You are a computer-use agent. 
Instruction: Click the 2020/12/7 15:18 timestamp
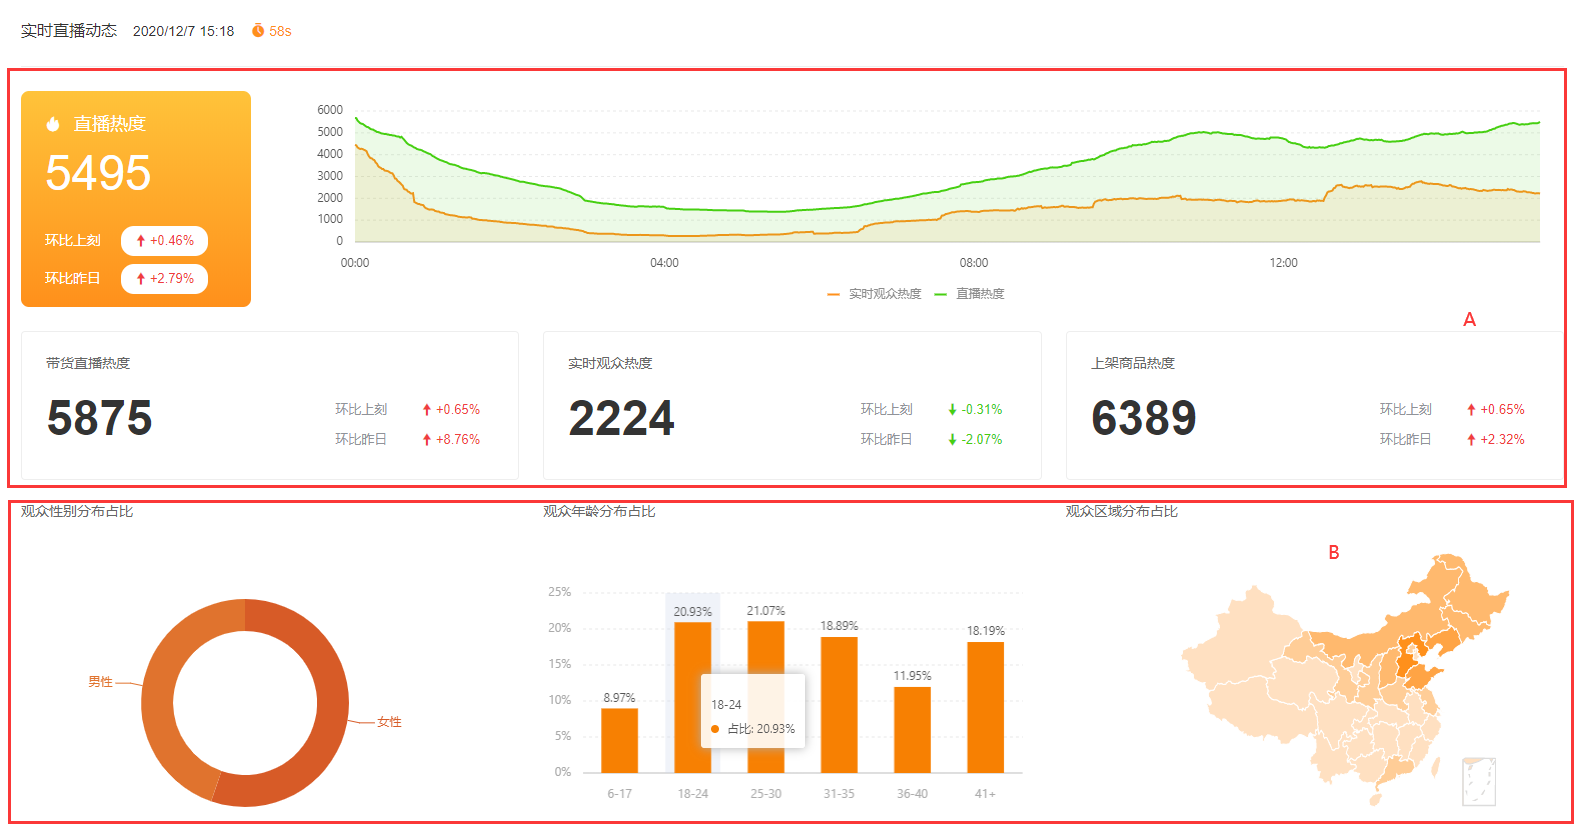coord(183,31)
